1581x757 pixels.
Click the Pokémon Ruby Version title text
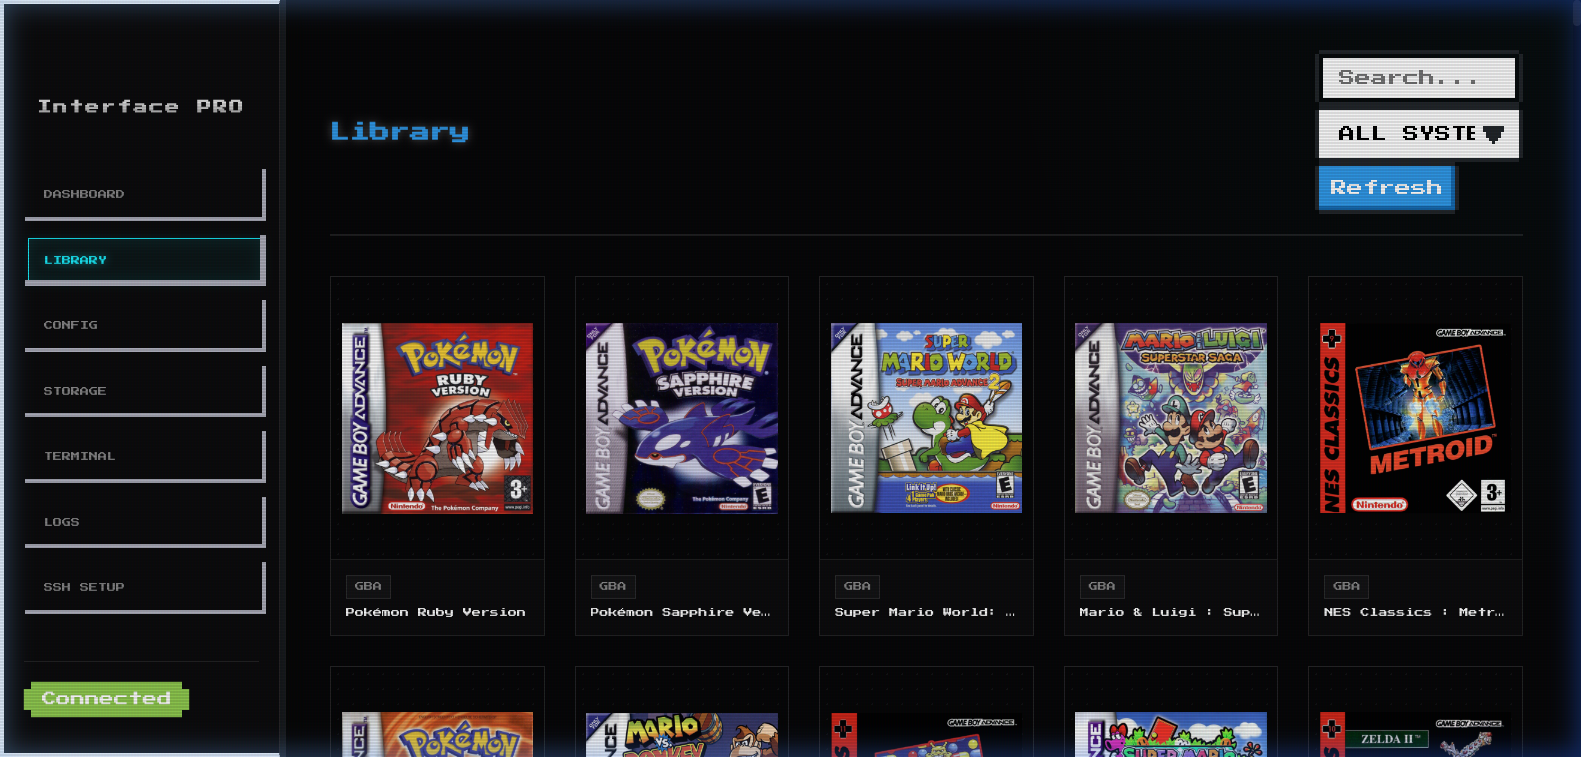coord(435,612)
